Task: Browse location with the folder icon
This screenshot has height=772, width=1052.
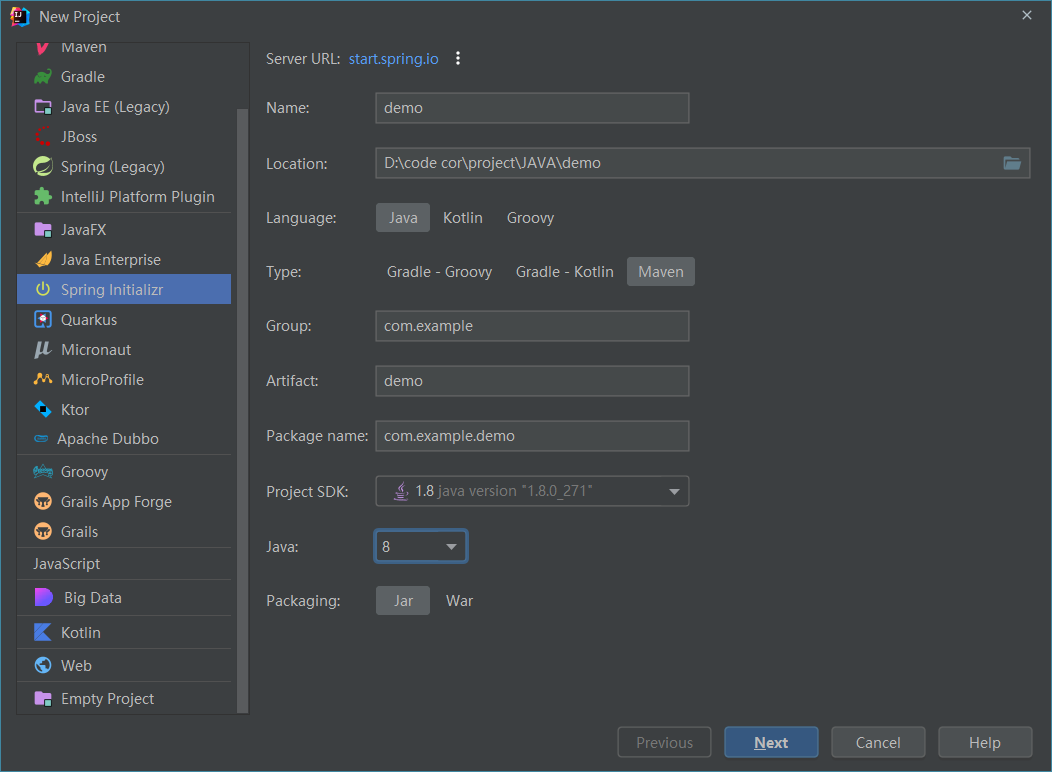Action: point(1012,163)
